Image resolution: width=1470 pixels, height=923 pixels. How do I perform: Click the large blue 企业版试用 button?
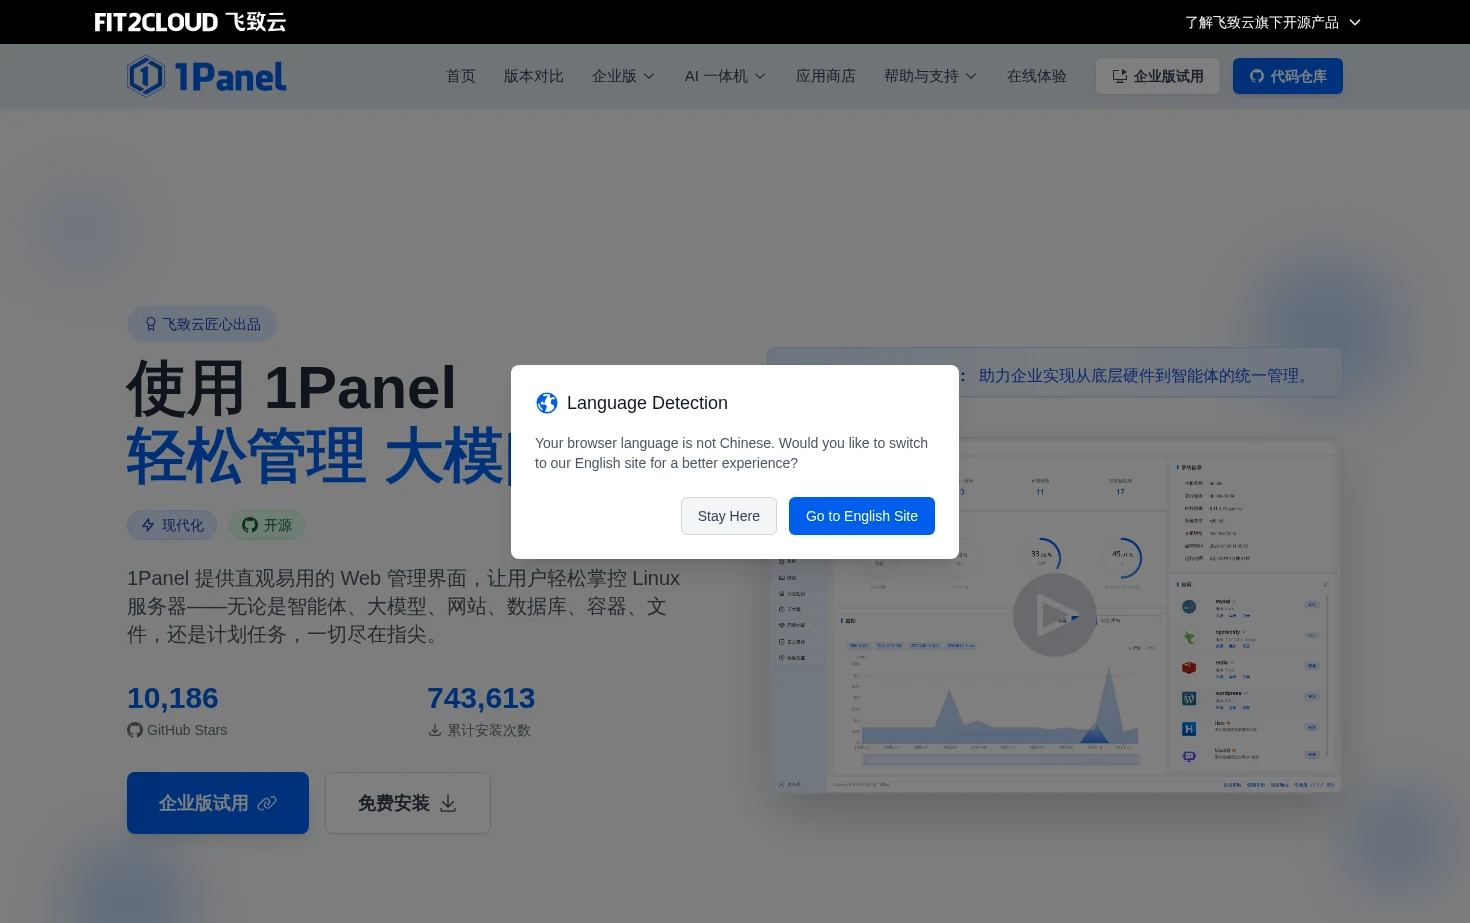218,803
